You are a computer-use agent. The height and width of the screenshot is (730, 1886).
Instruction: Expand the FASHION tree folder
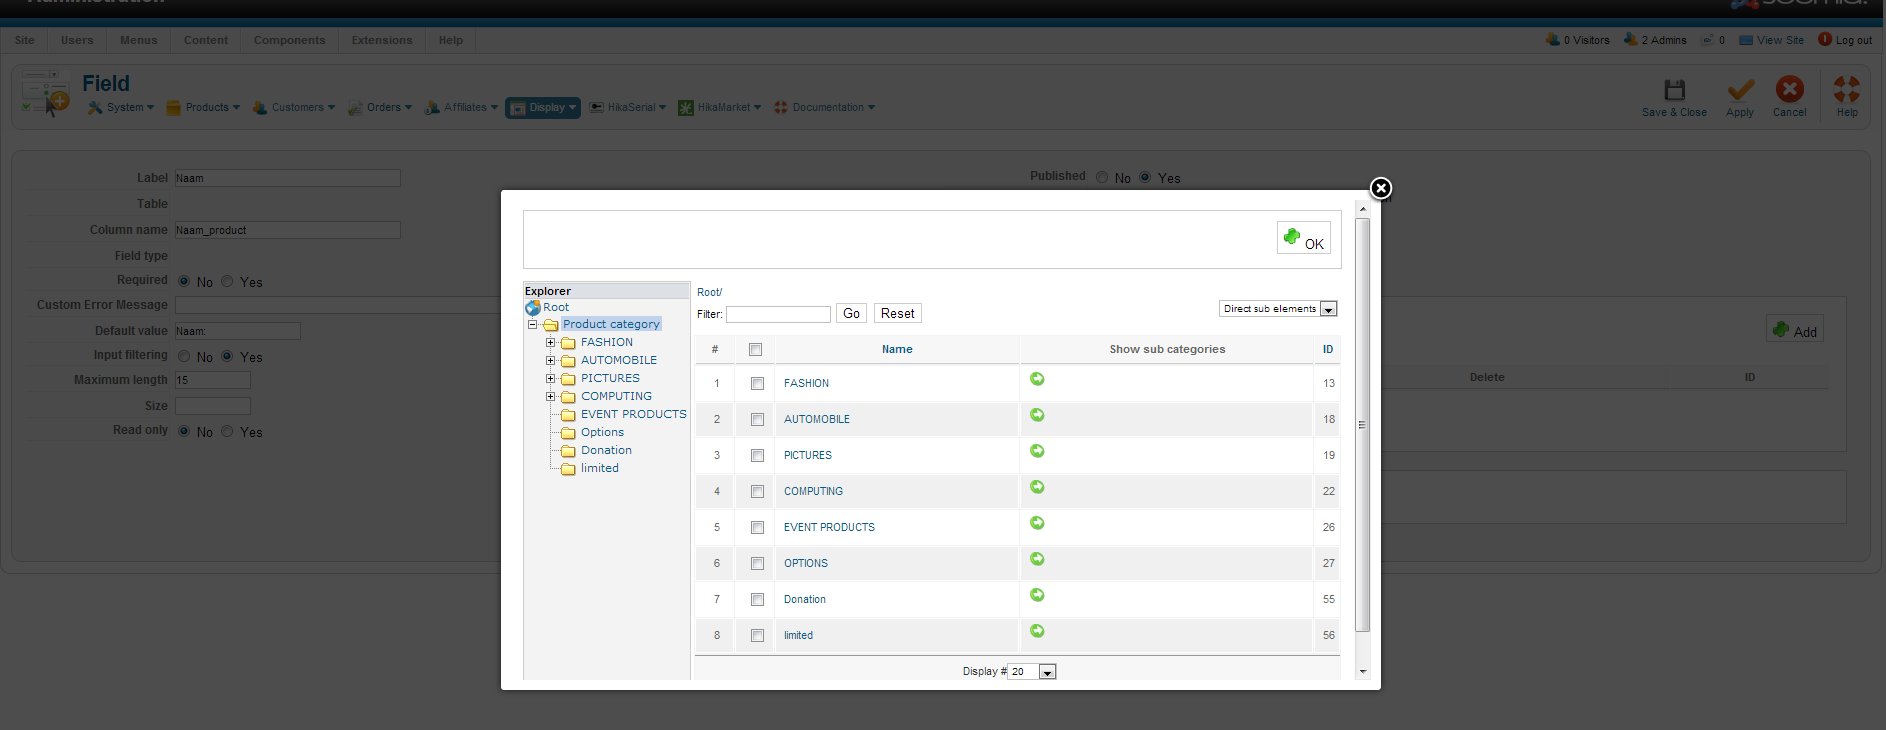tap(550, 343)
